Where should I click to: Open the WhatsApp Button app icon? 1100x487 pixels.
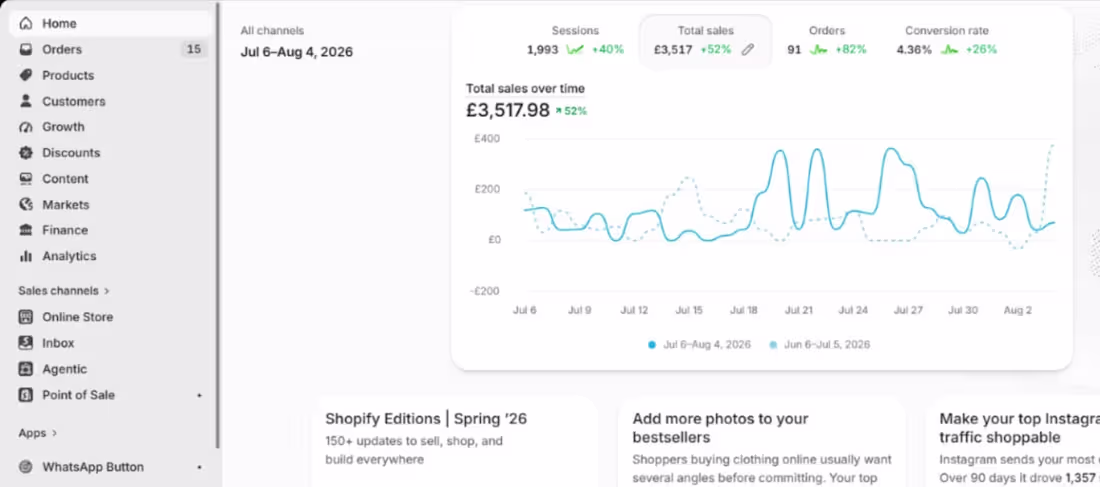(x=26, y=467)
